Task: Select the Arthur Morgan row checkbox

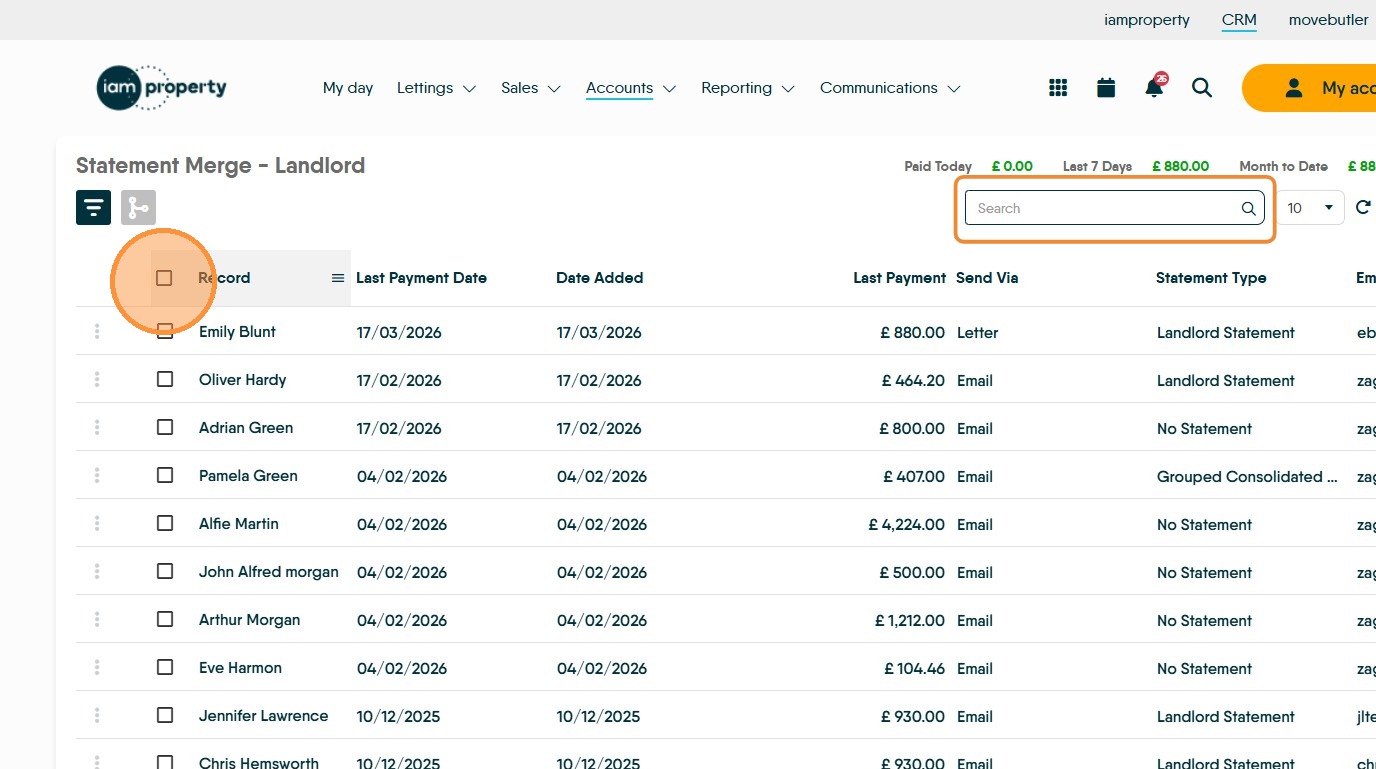Action: [x=165, y=620]
